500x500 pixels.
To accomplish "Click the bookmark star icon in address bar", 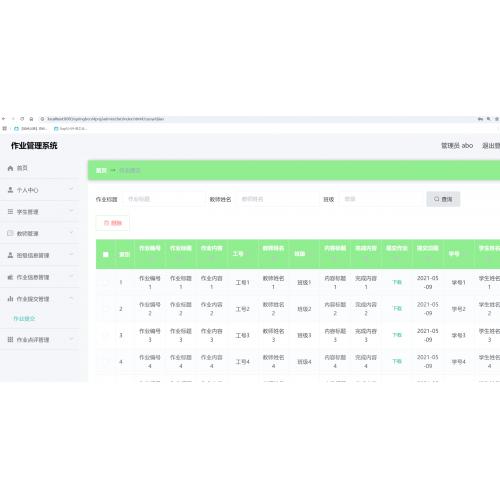I will [497, 119].
